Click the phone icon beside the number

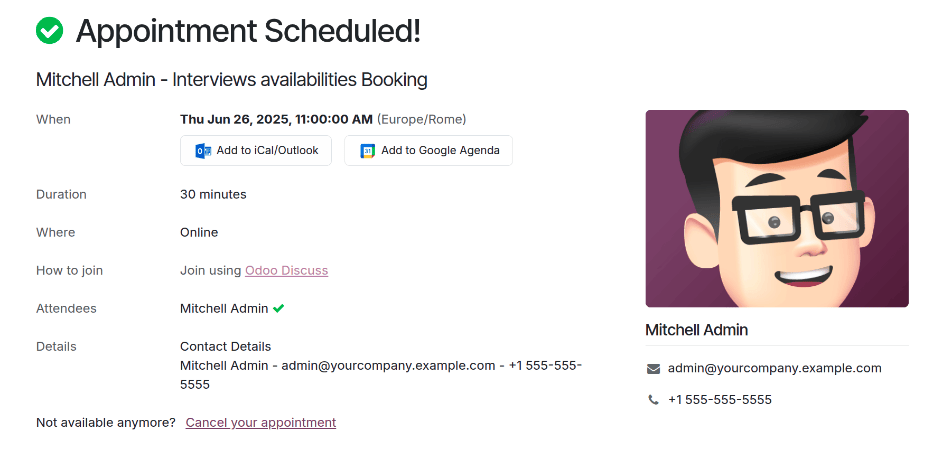pos(654,400)
